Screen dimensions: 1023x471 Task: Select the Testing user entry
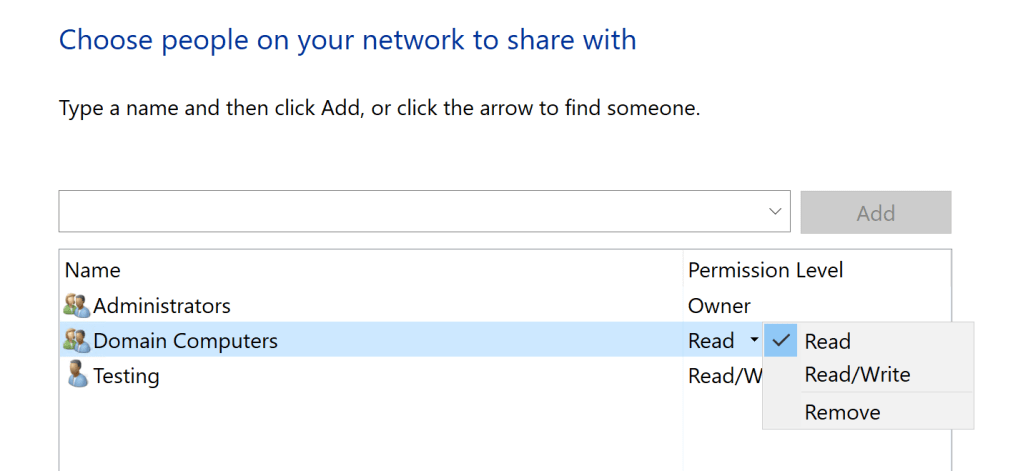(x=126, y=376)
